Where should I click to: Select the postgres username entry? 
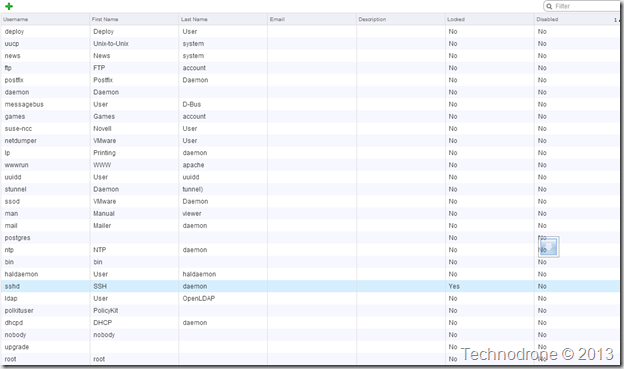(18, 238)
